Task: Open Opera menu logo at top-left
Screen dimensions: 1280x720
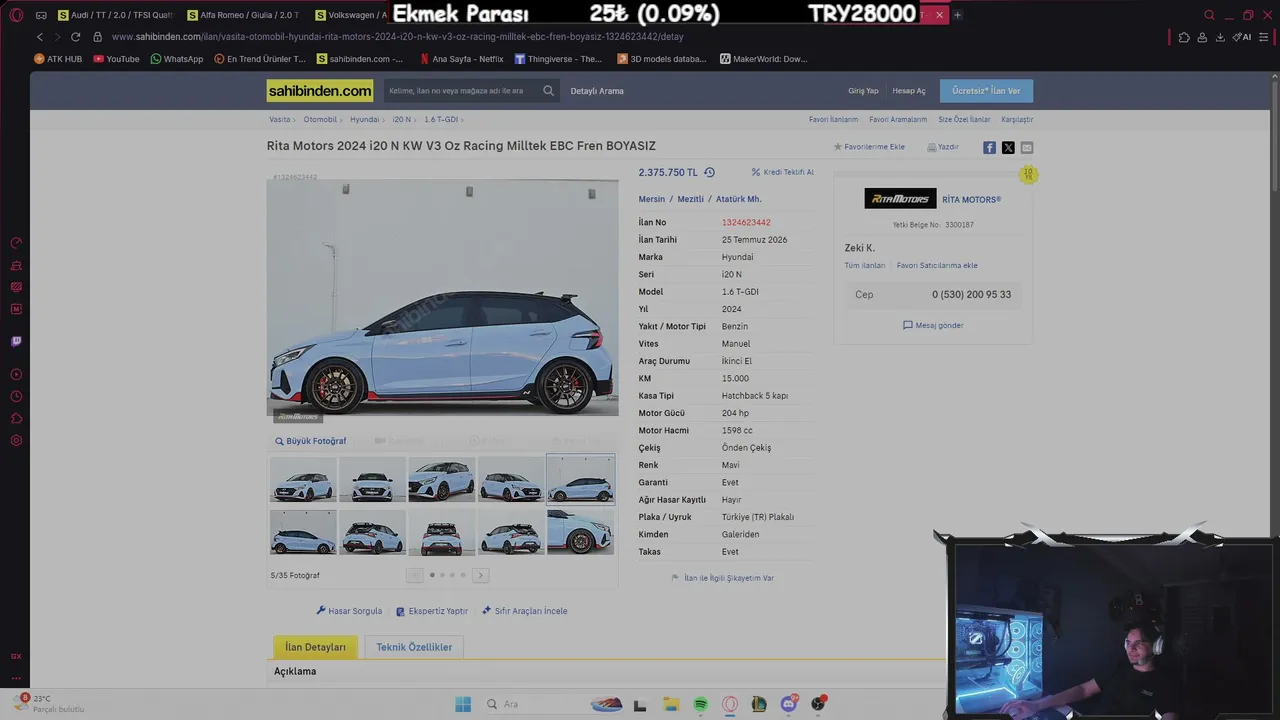Action: 16,15
